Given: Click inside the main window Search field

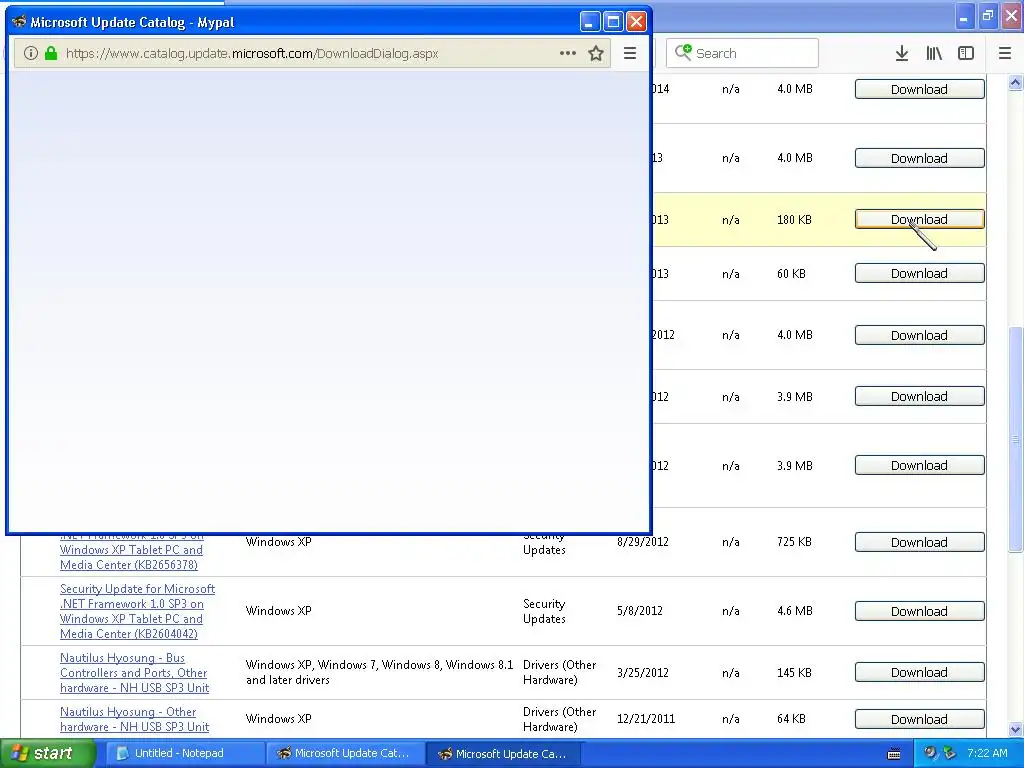Looking at the screenshot, I should tap(742, 53).
